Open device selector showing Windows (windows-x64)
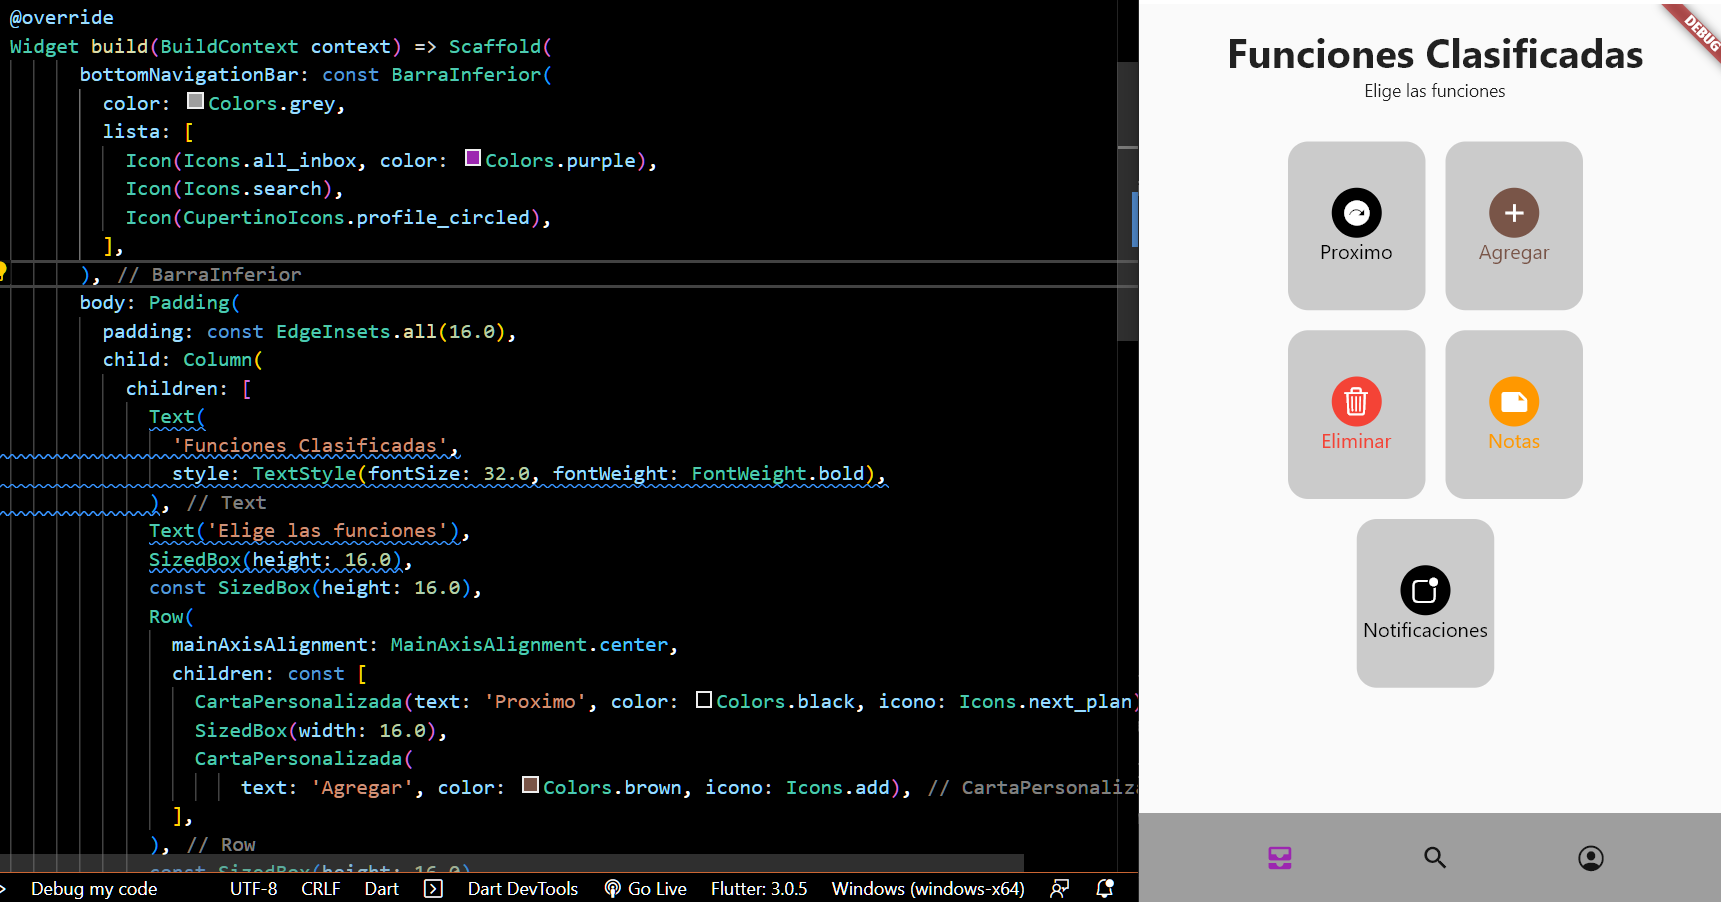Image resolution: width=1721 pixels, height=902 pixels. (926, 888)
